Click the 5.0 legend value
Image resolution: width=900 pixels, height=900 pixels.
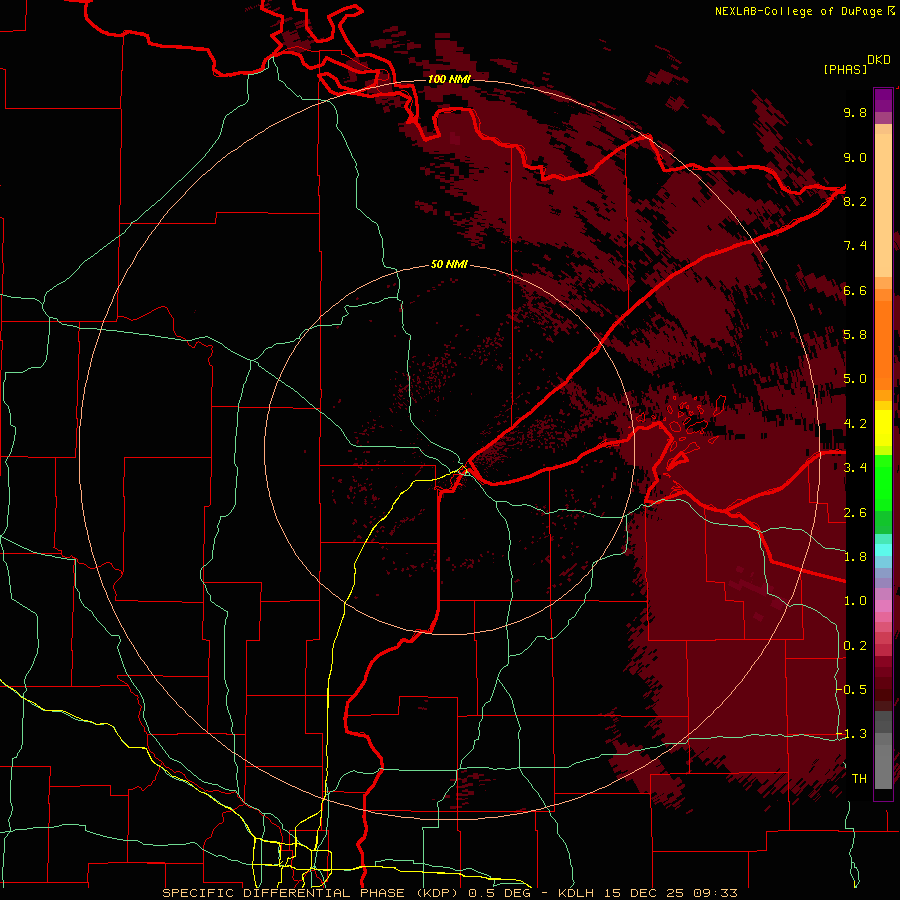[855, 379]
